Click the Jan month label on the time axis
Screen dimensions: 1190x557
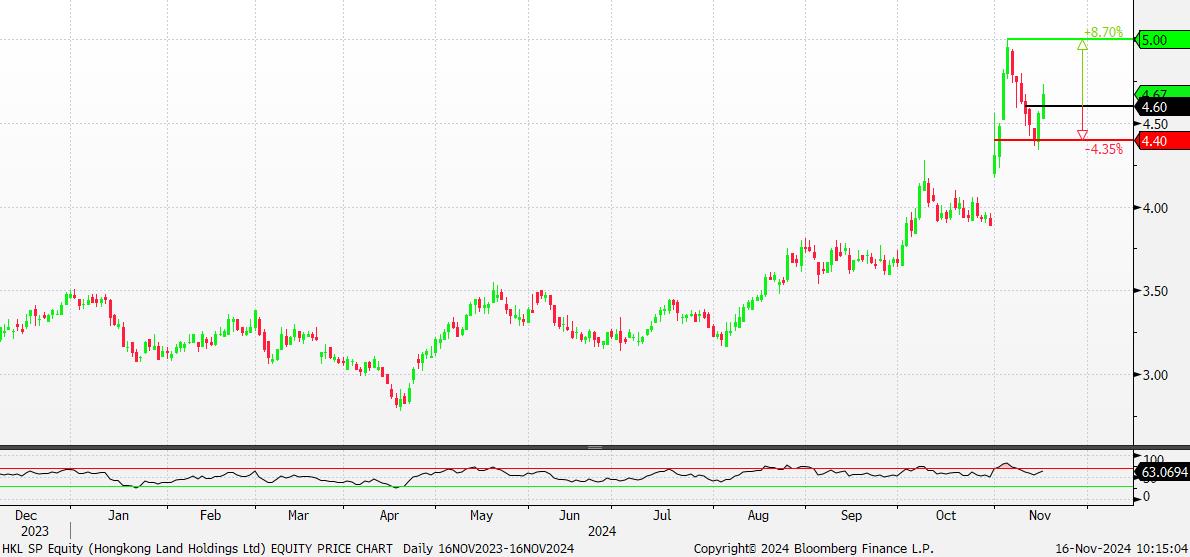pos(118,516)
